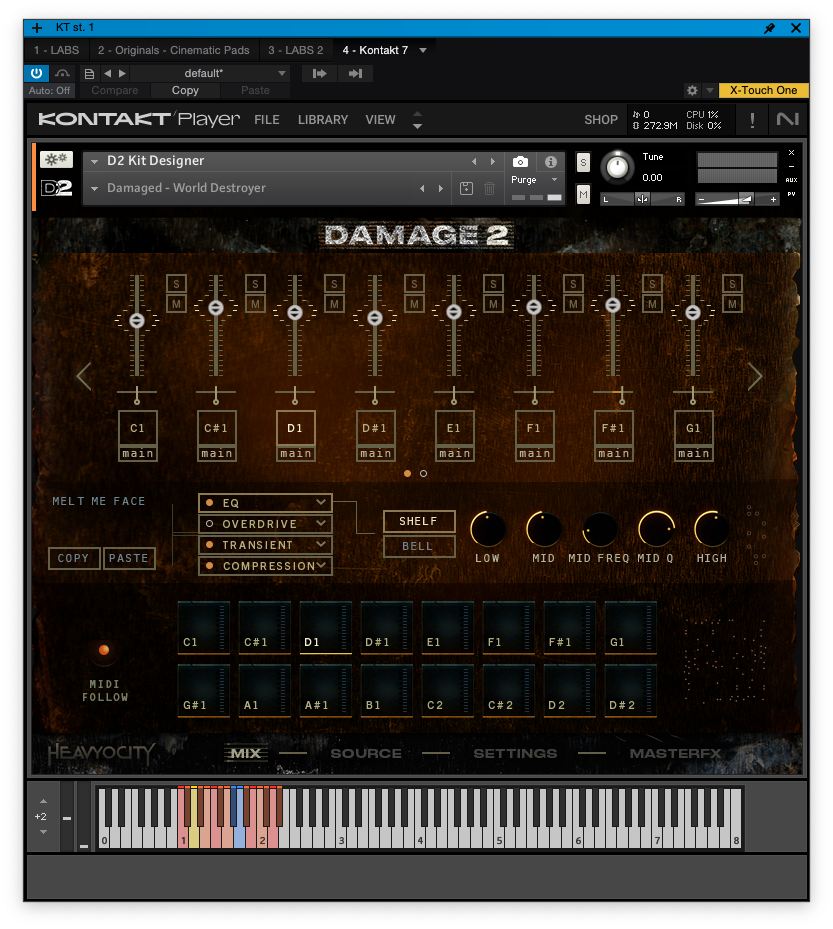Open the D2 Kit Designer instrument dropdown
Viewport: 833px width, 929px height.
tap(94, 161)
